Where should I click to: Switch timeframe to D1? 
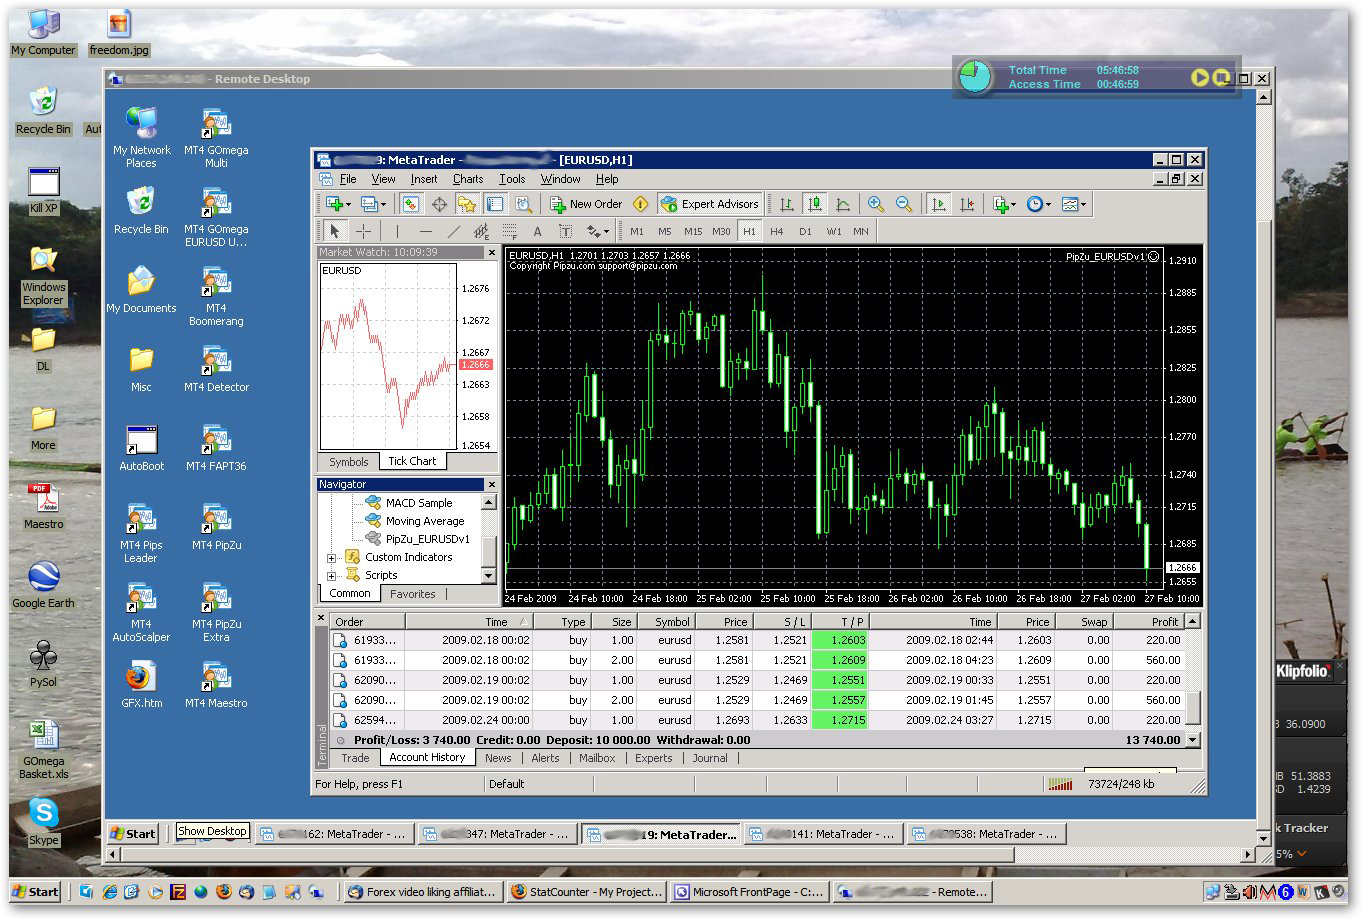pos(805,231)
